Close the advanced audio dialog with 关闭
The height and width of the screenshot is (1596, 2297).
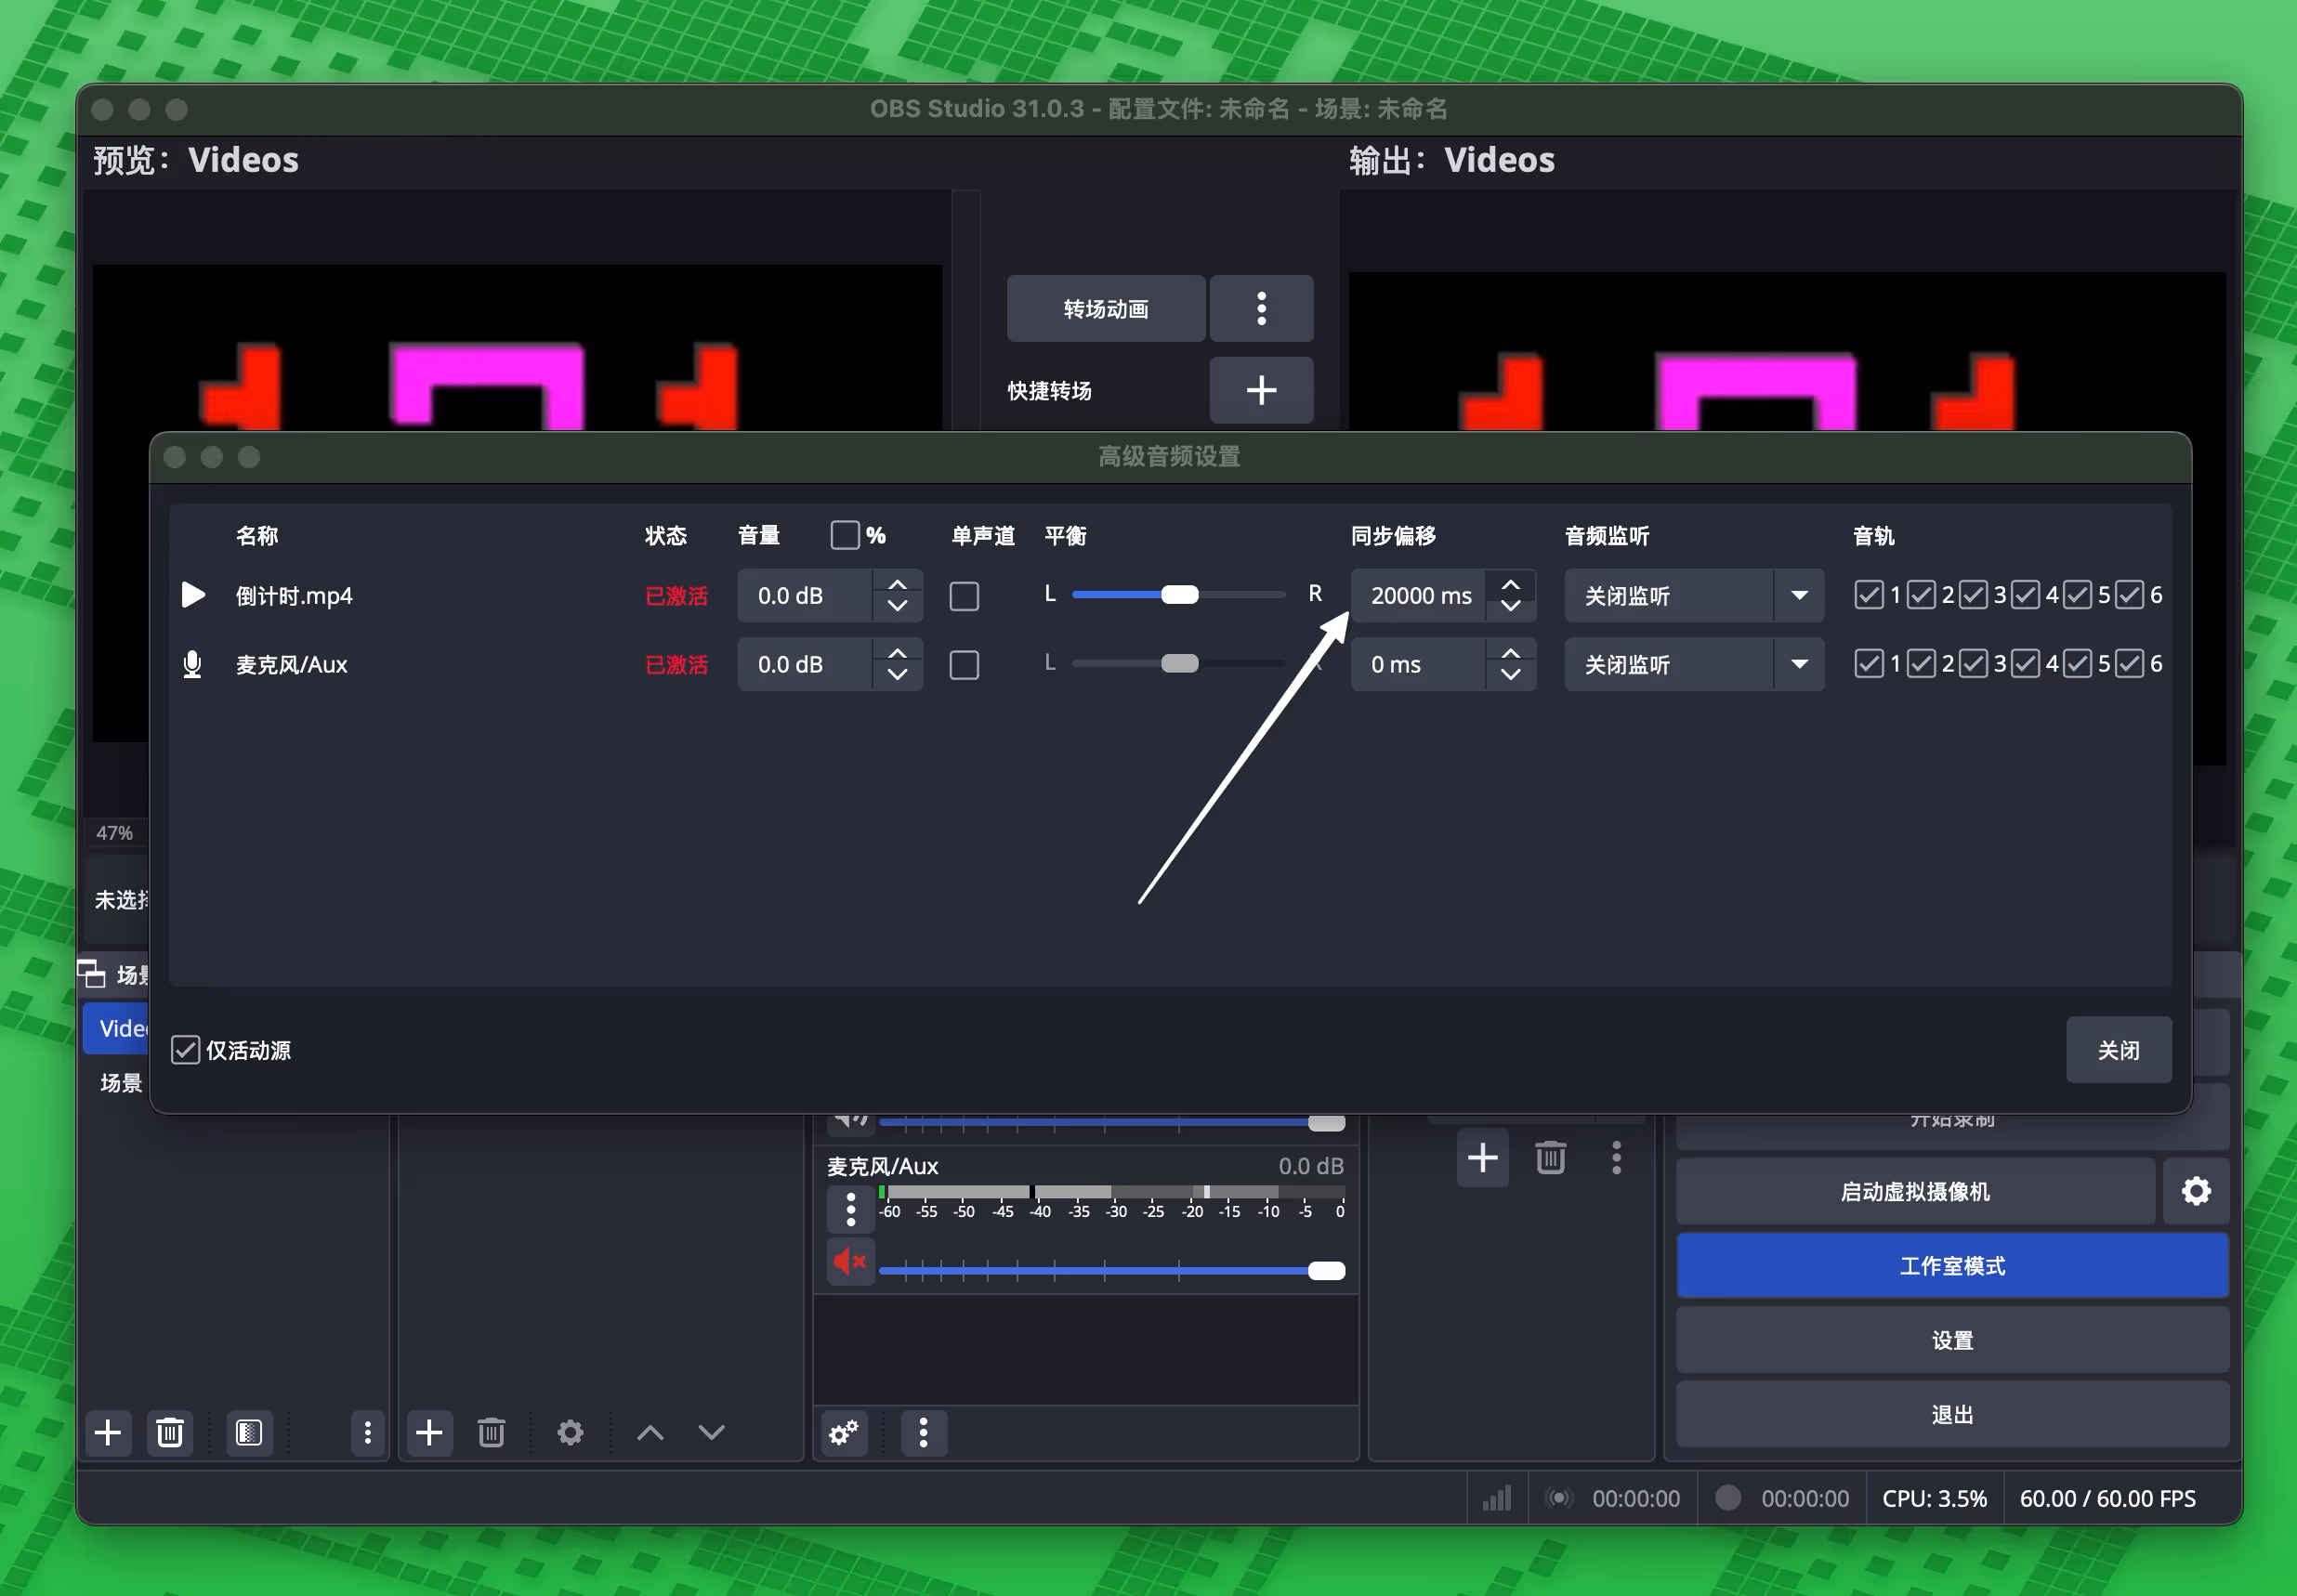[2118, 1050]
